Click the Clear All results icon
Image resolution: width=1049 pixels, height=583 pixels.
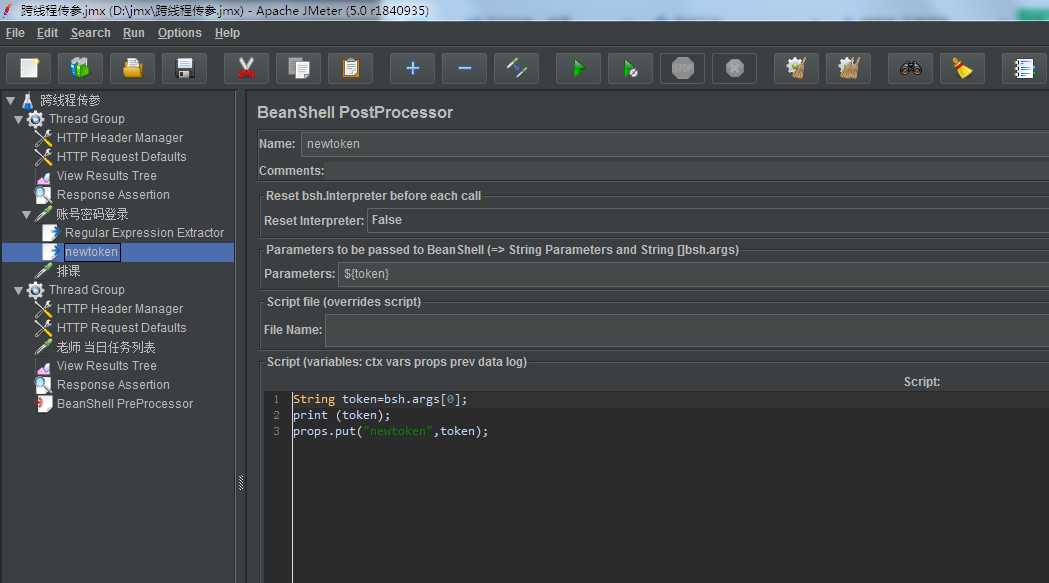tap(848, 68)
